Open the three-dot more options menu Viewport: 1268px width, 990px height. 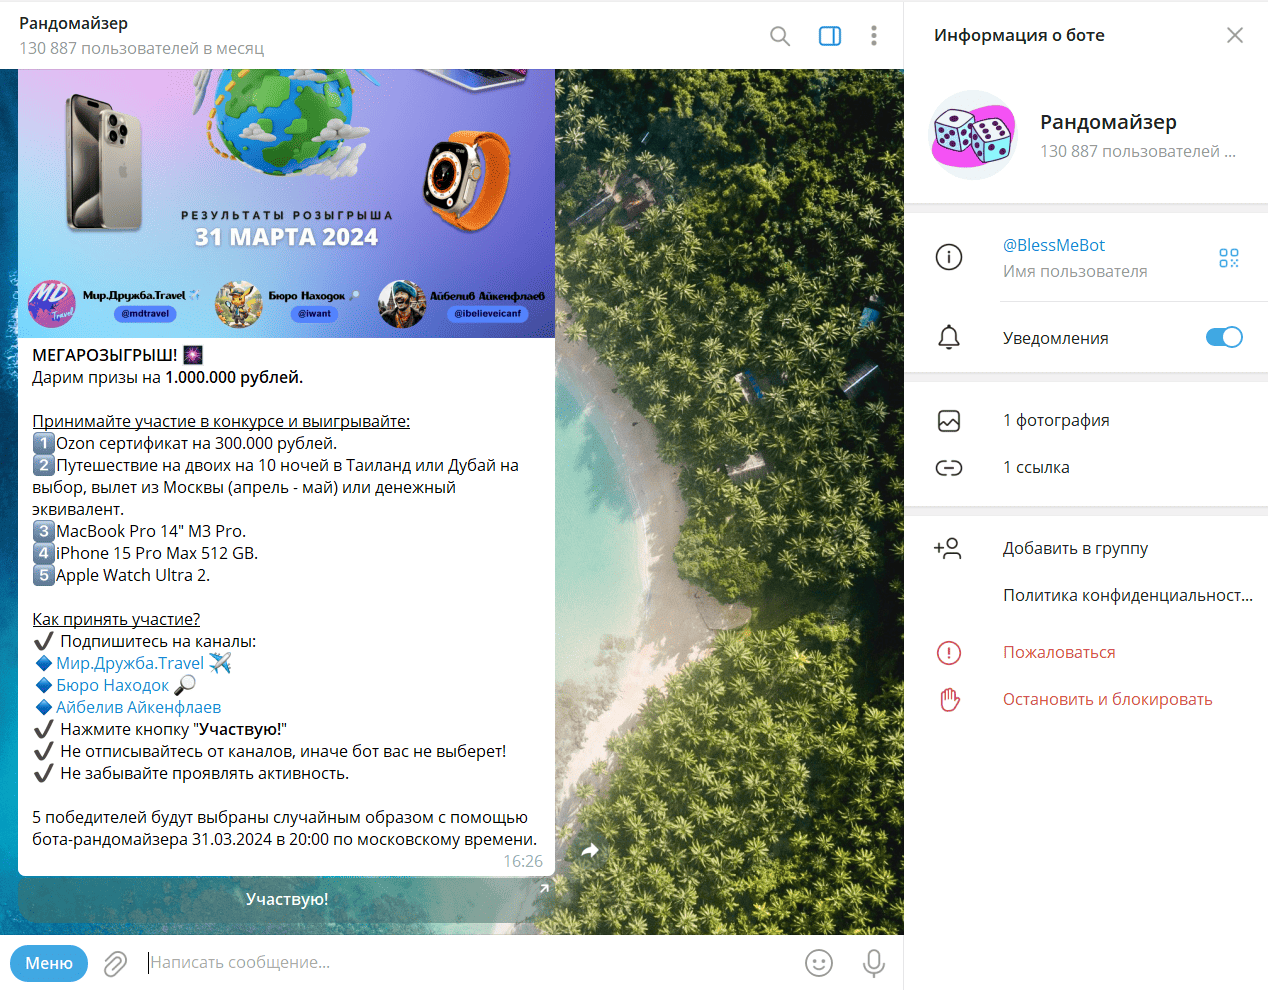coord(874,36)
